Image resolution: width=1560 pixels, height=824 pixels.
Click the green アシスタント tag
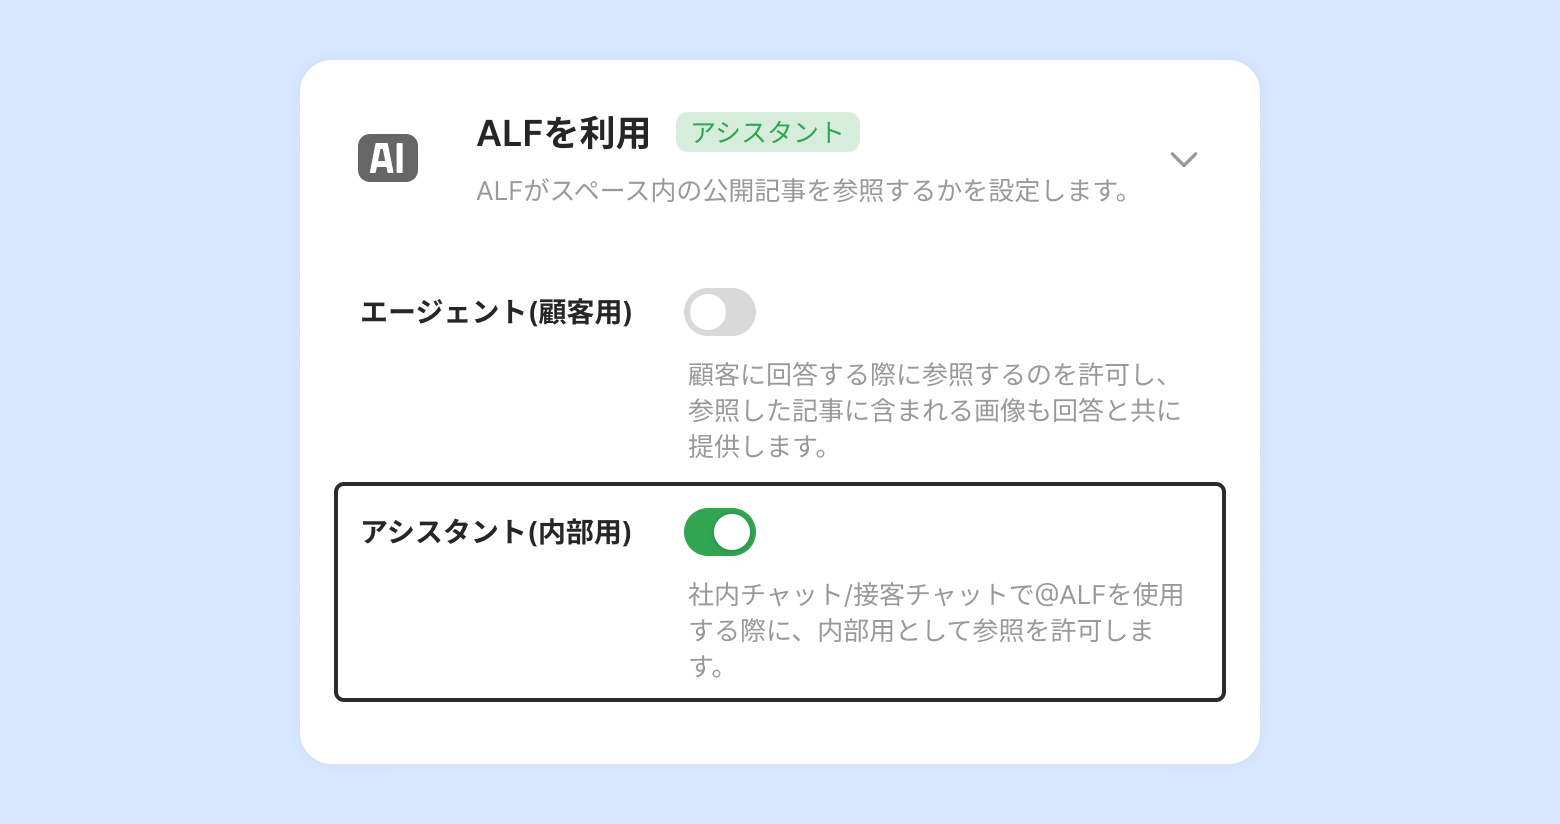tap(767, 133)
